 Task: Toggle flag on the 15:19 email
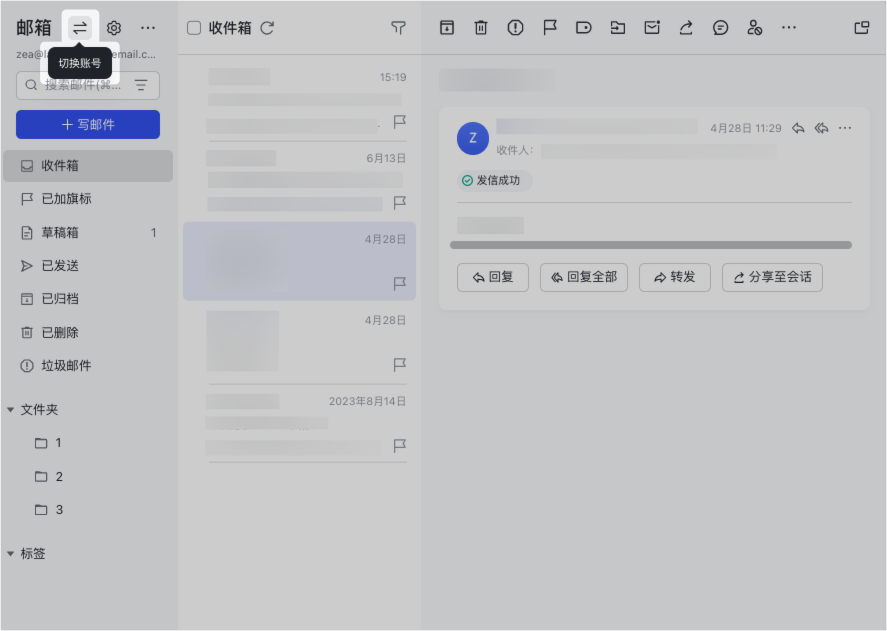tap(400, 122)
